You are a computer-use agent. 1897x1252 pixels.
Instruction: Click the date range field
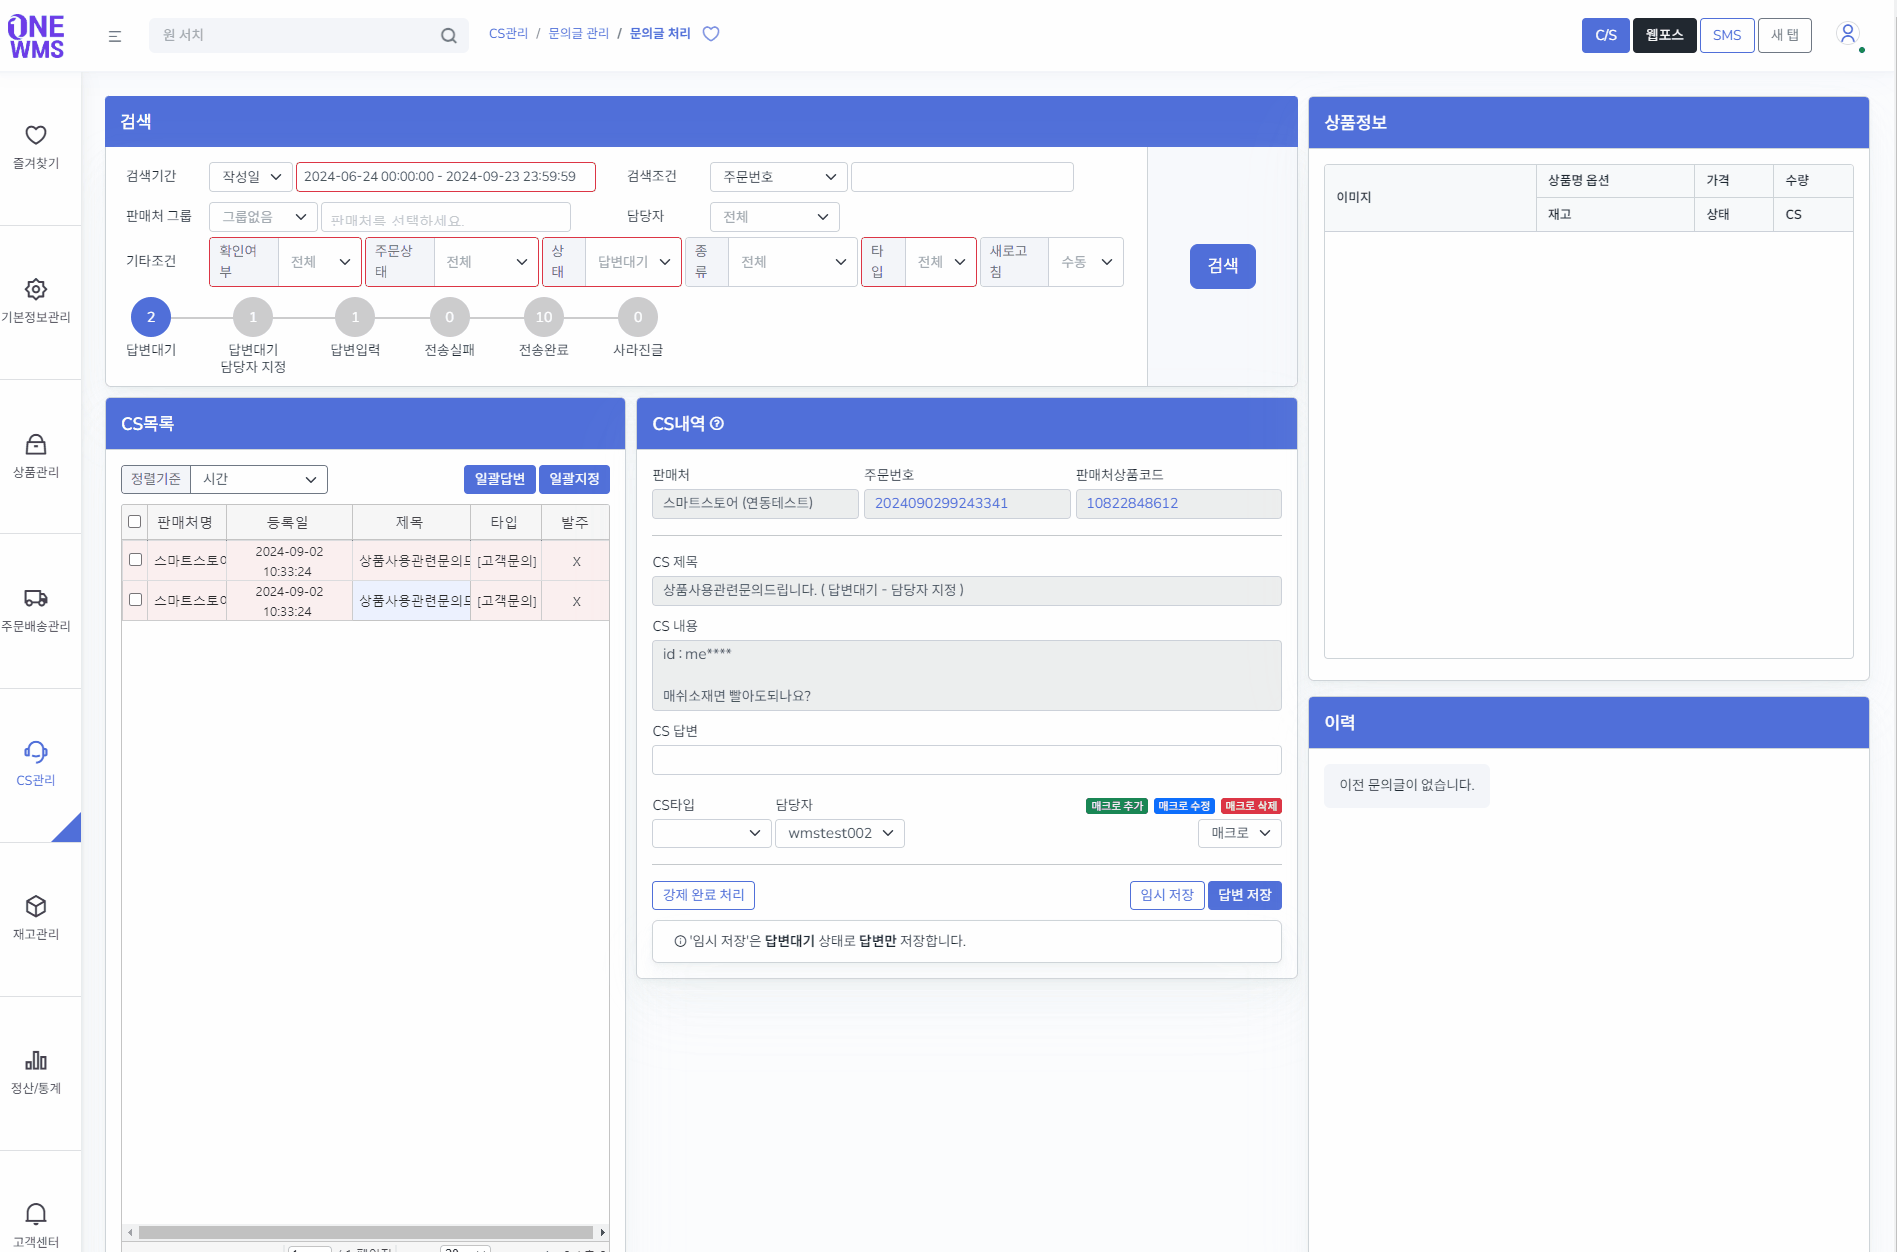point(445,177)
